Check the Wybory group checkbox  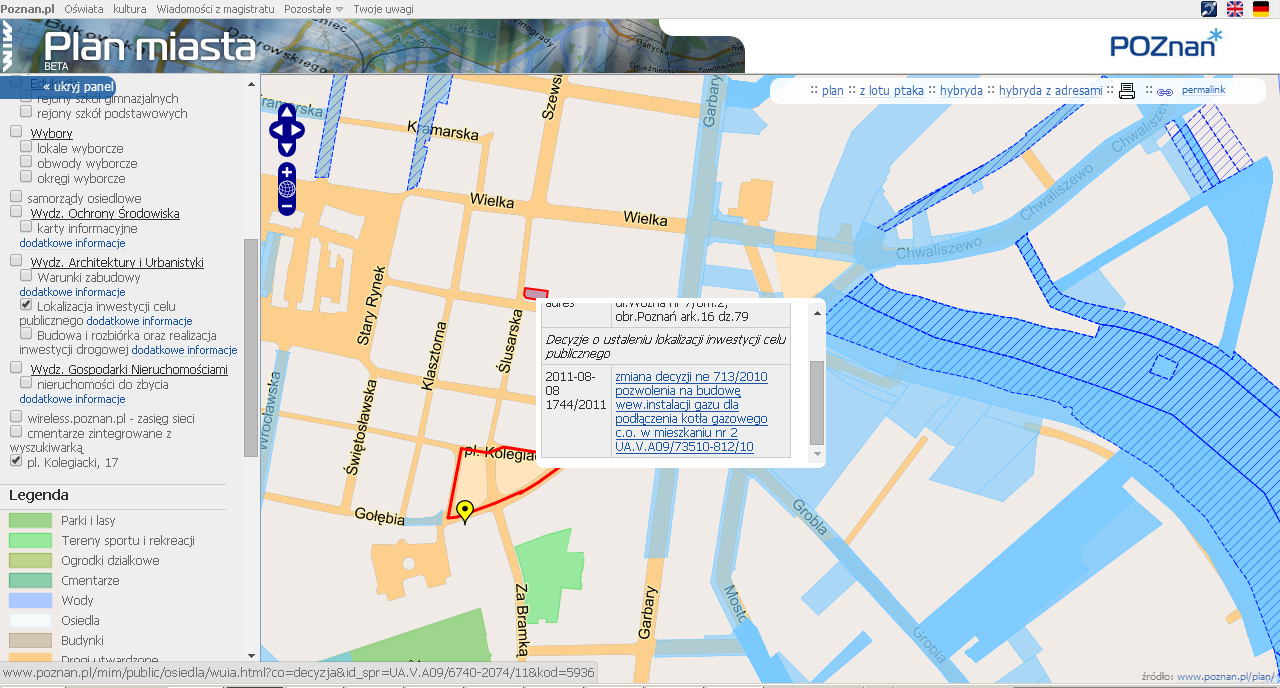16,132
